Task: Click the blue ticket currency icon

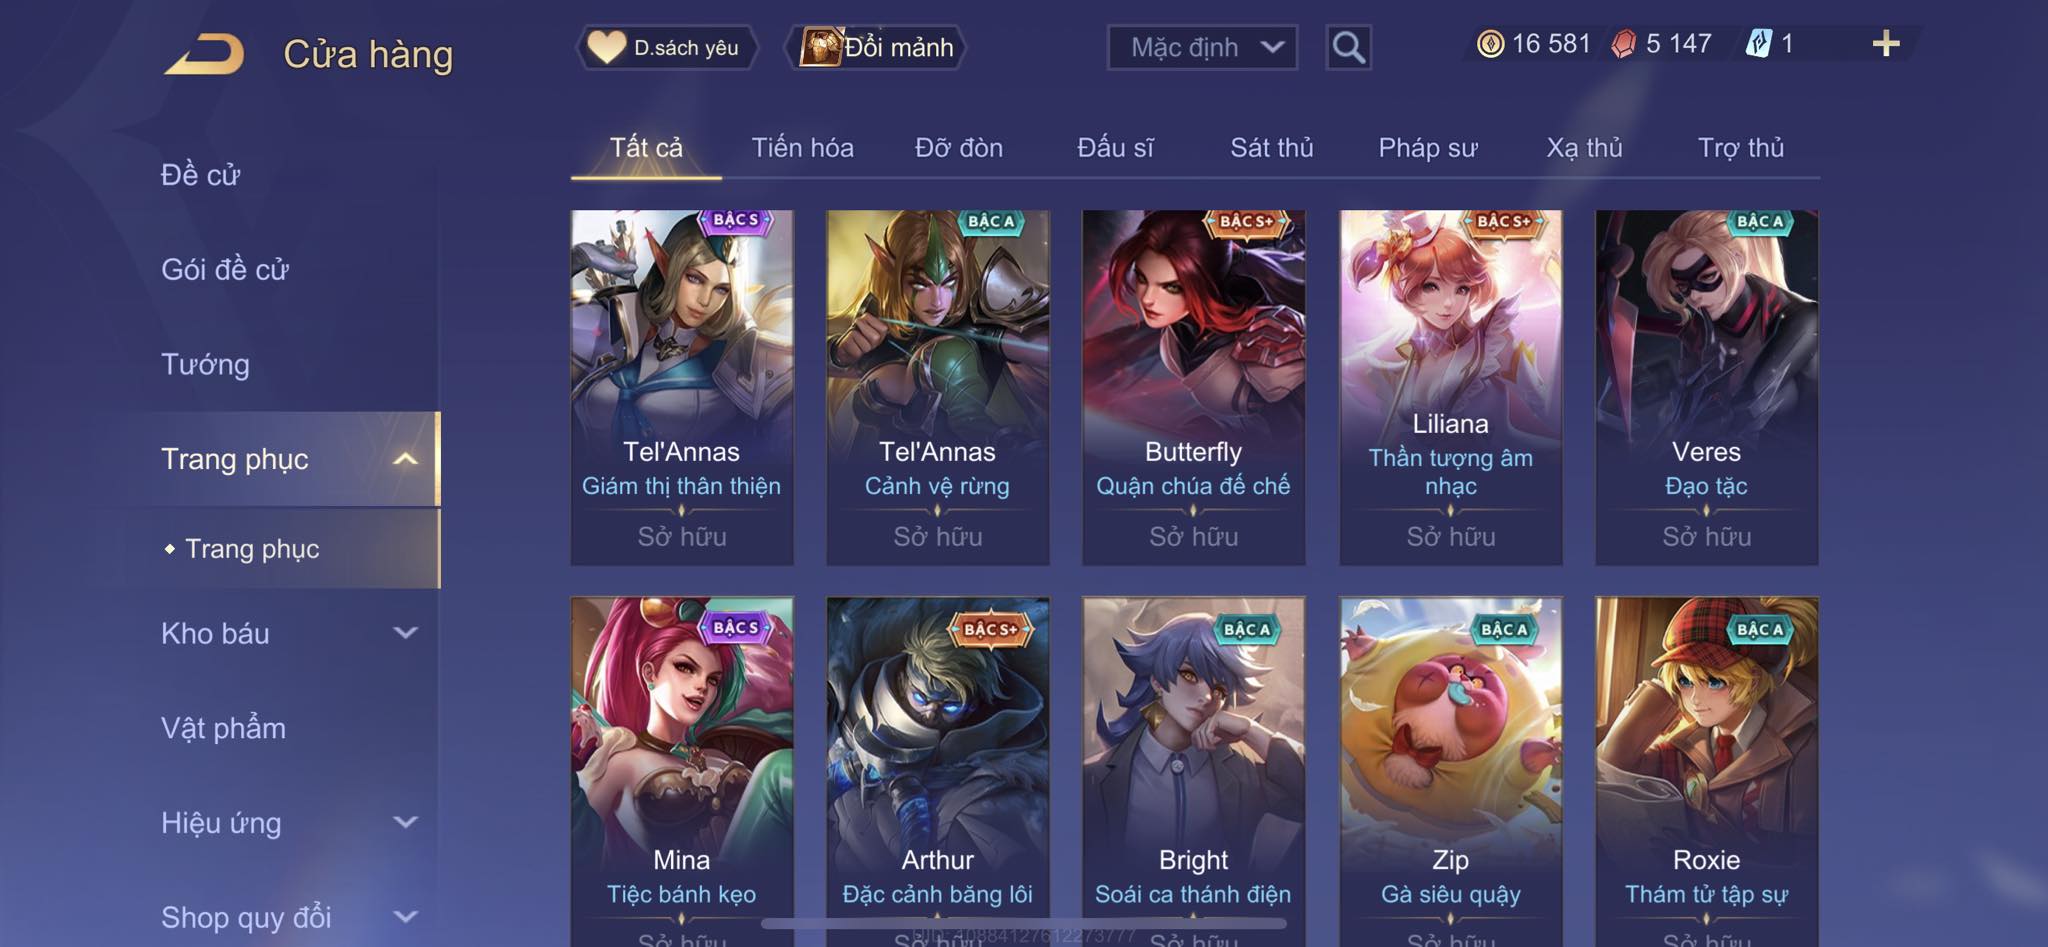Action: pos(1759,44)
